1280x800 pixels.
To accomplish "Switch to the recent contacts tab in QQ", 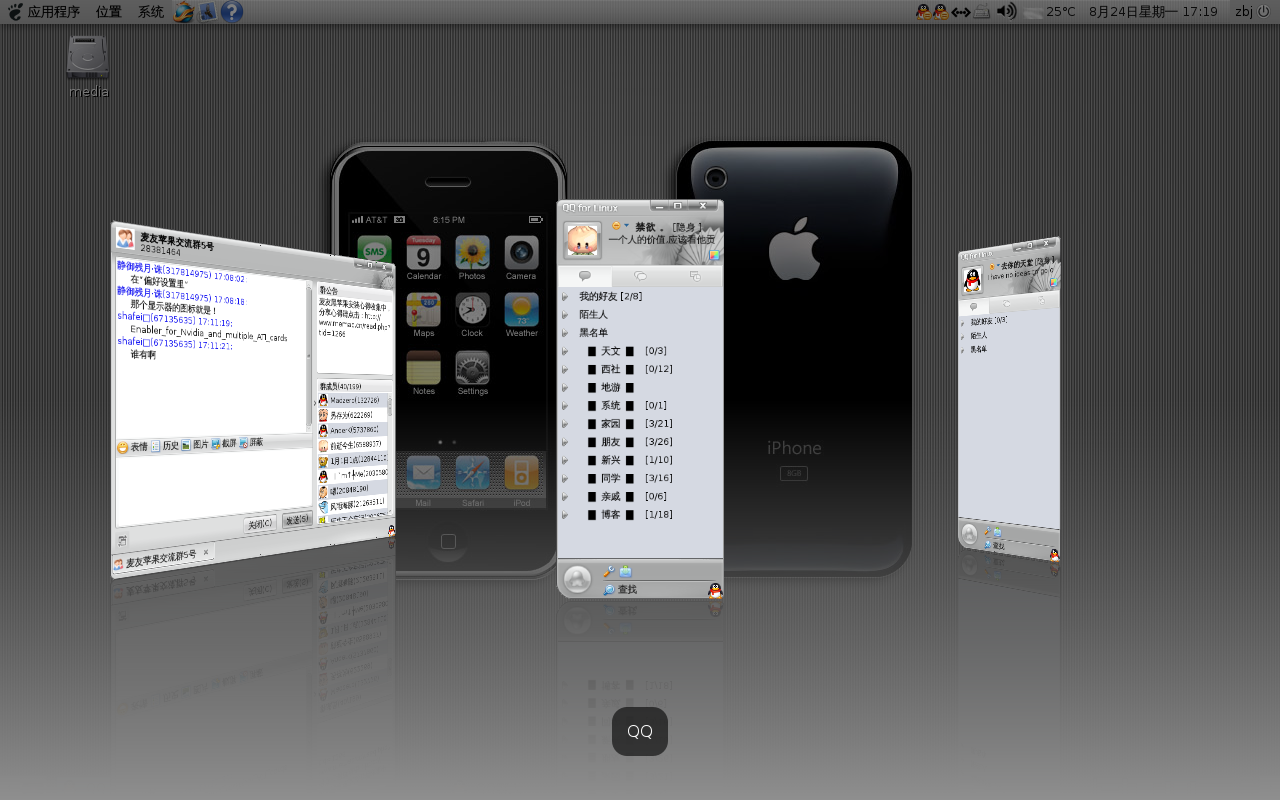I will (695, 276).
